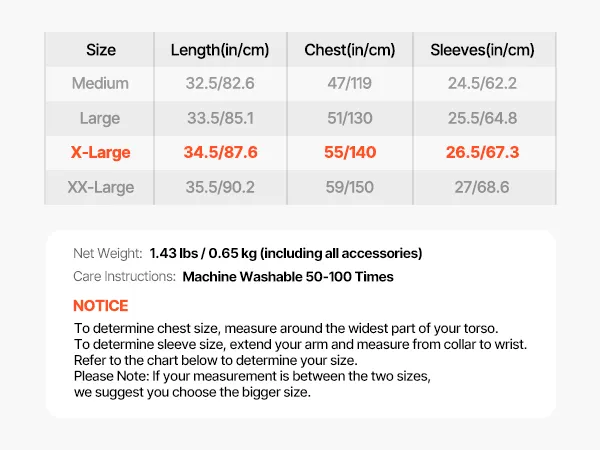600x450 pixels.
Task: Select the Large size row label
Action: tap(100, 118)
